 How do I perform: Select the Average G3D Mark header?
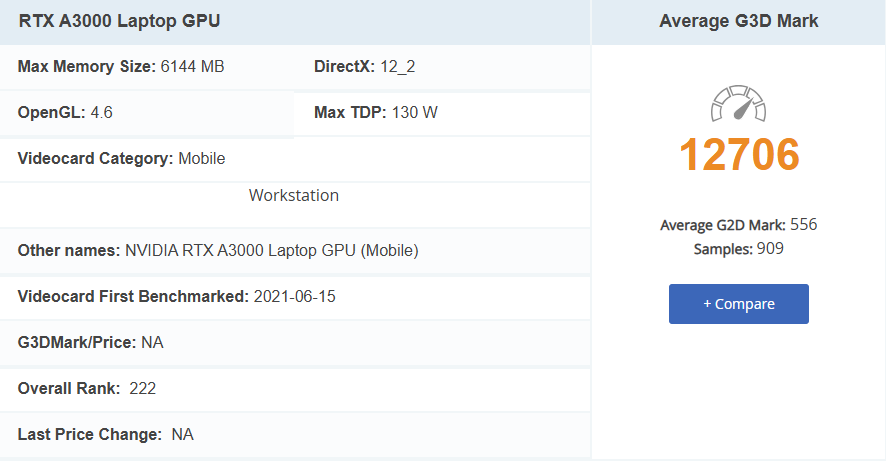[x=738, y=21]
